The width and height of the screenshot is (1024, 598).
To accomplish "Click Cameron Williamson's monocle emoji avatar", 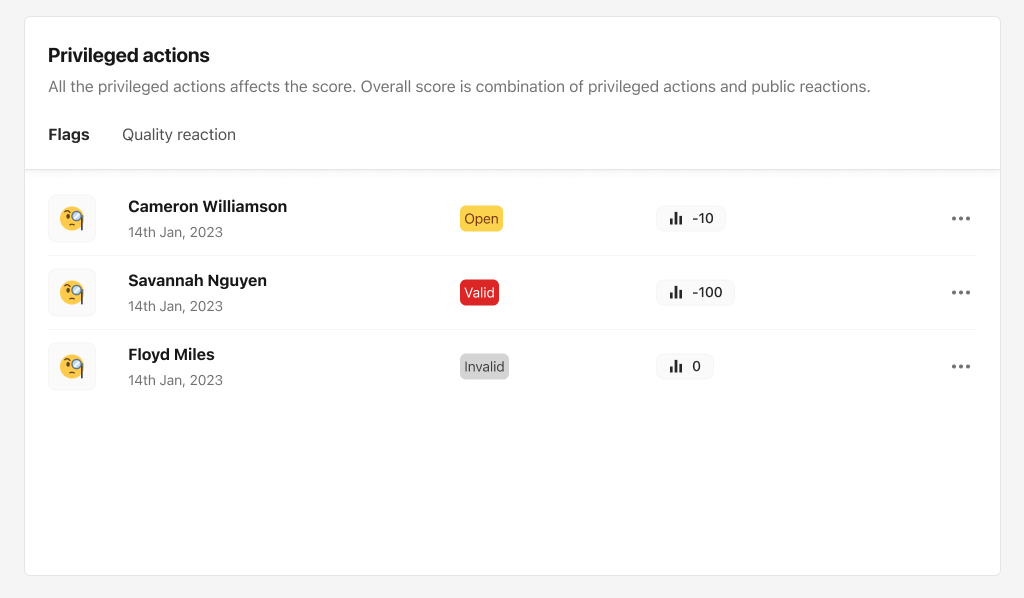I will point(71,218).
